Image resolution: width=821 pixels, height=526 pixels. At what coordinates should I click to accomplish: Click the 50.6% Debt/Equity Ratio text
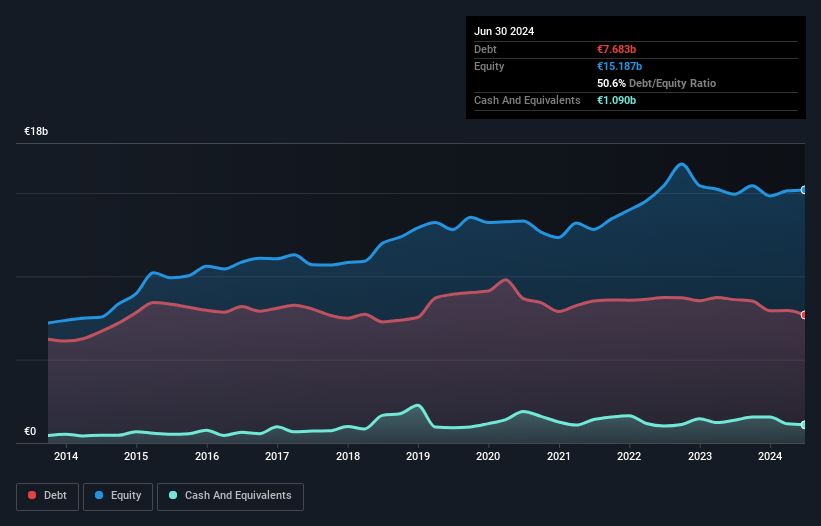(656, 83)
